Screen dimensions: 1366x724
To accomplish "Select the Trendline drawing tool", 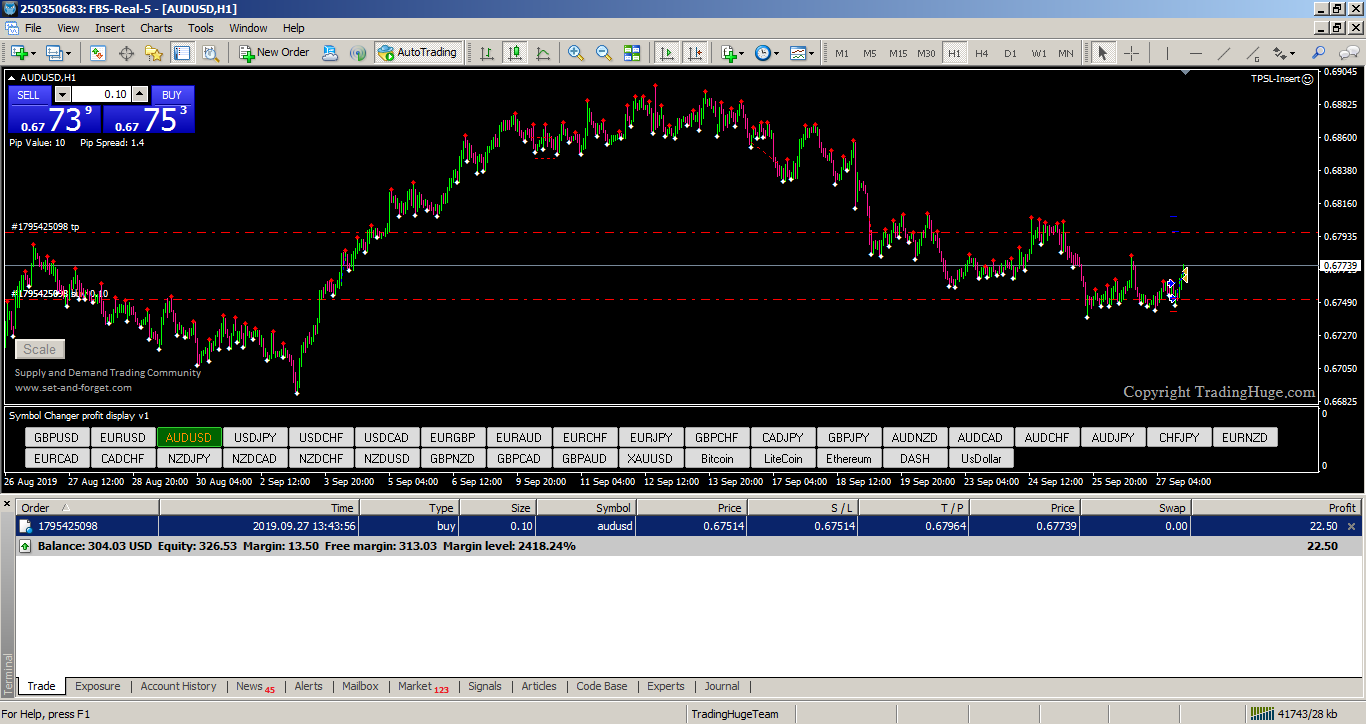I will coord(1223,53).
